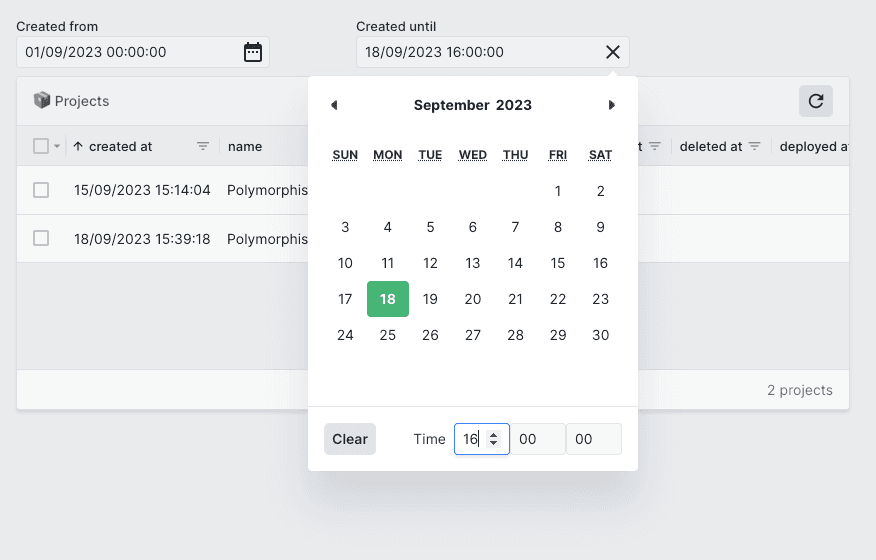Viewport: 876px width, 560px height.
Task: Click the September month title
Action: [451, 105]
